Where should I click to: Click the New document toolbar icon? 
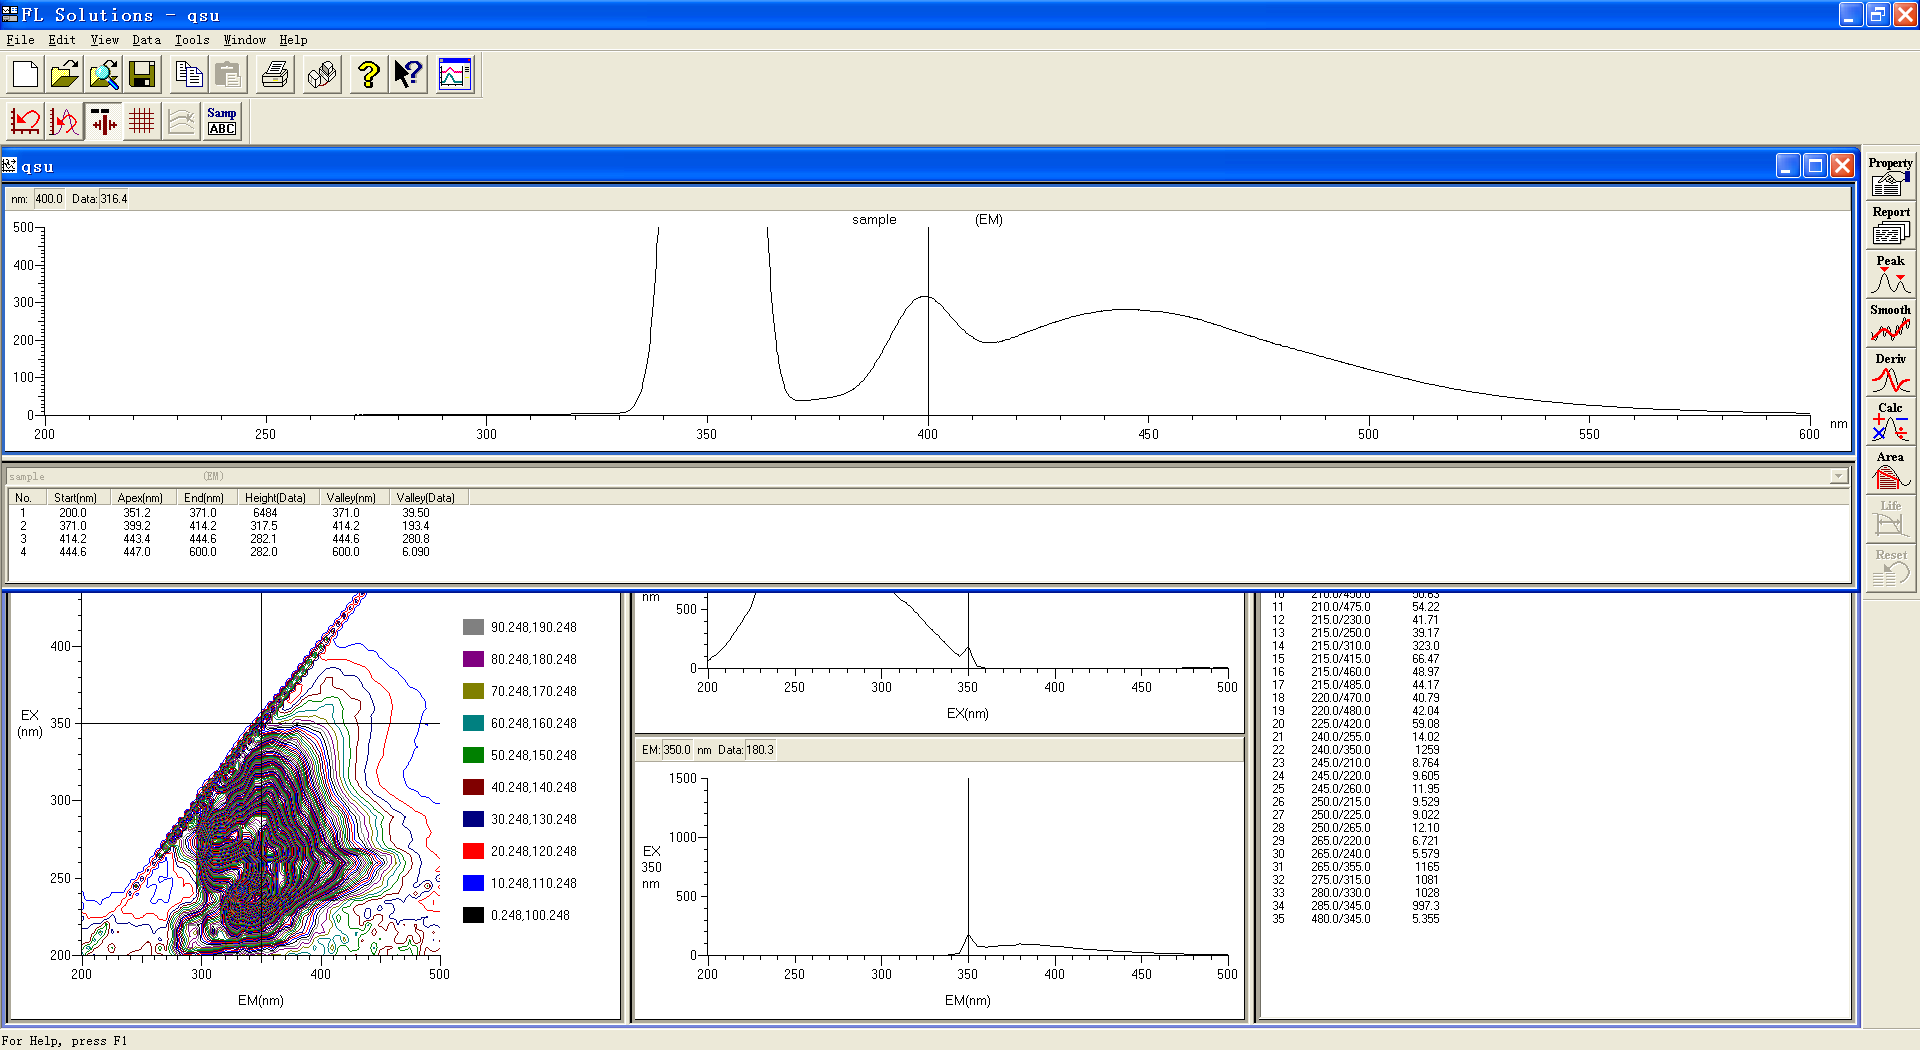click(x=26, y=74)
